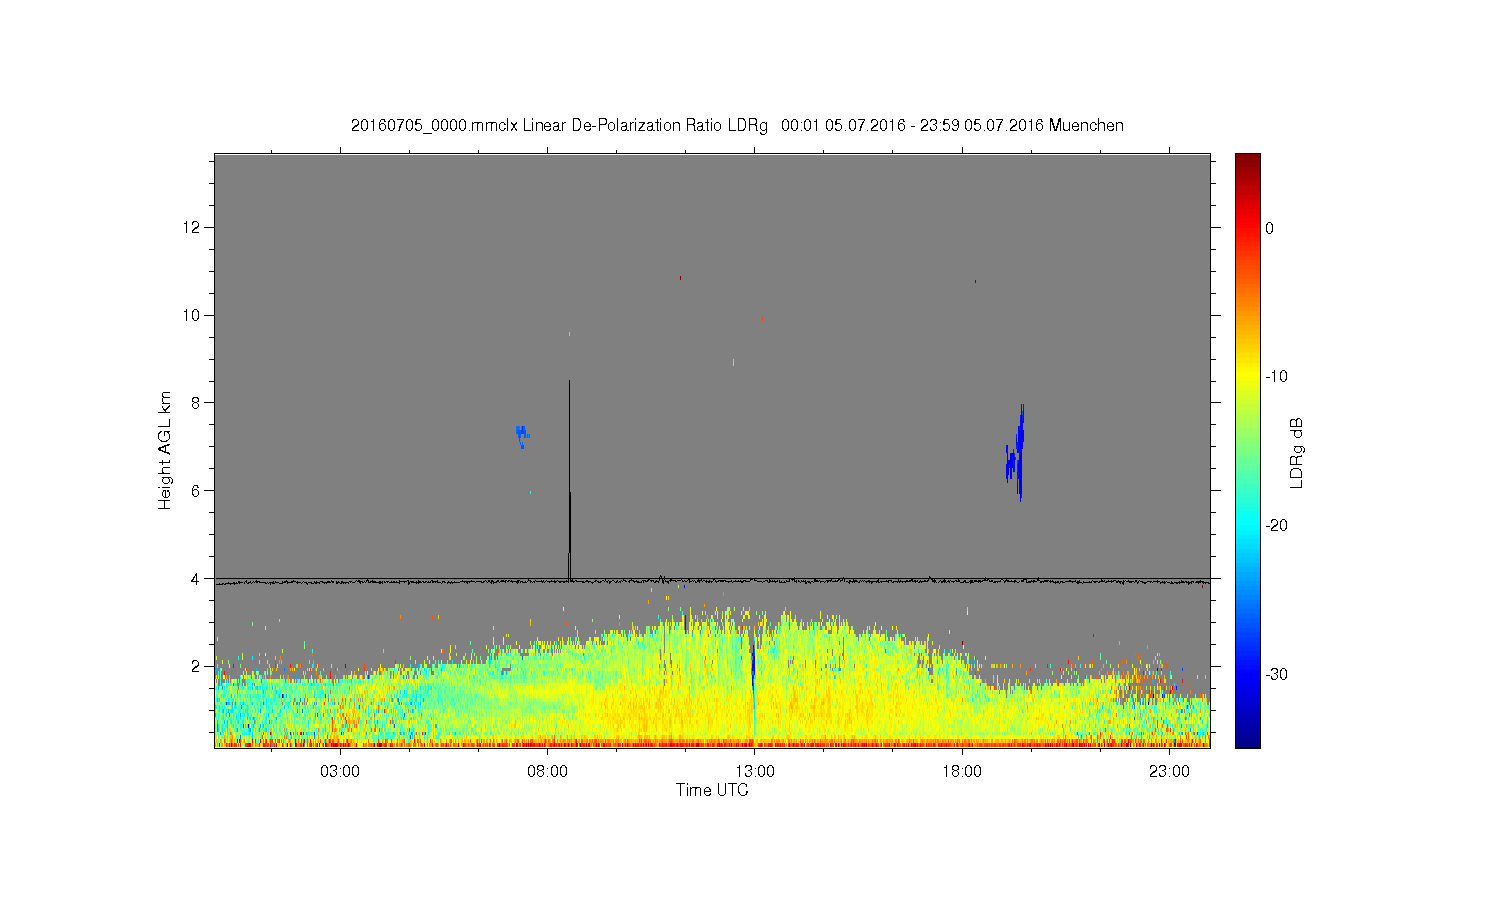Click the "18:00" time tick label
This screenshot has height=900, width=1500.
pyautogui.click(x=962, y=772)
